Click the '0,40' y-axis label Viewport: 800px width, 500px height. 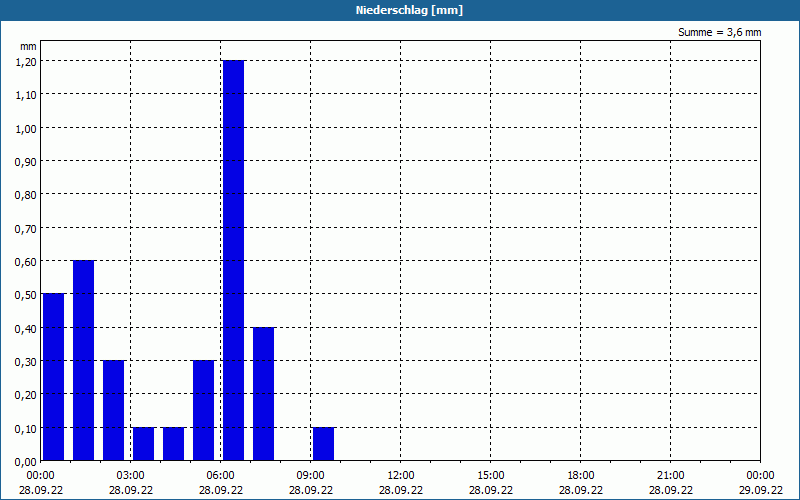tap(26, 328)
